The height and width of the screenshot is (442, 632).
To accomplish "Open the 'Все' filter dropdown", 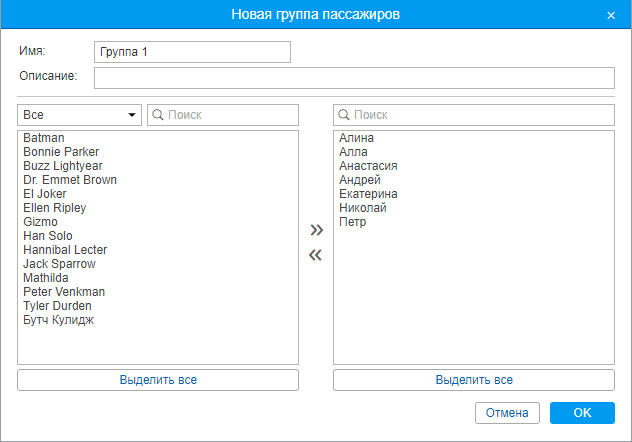I will (79, 115).
